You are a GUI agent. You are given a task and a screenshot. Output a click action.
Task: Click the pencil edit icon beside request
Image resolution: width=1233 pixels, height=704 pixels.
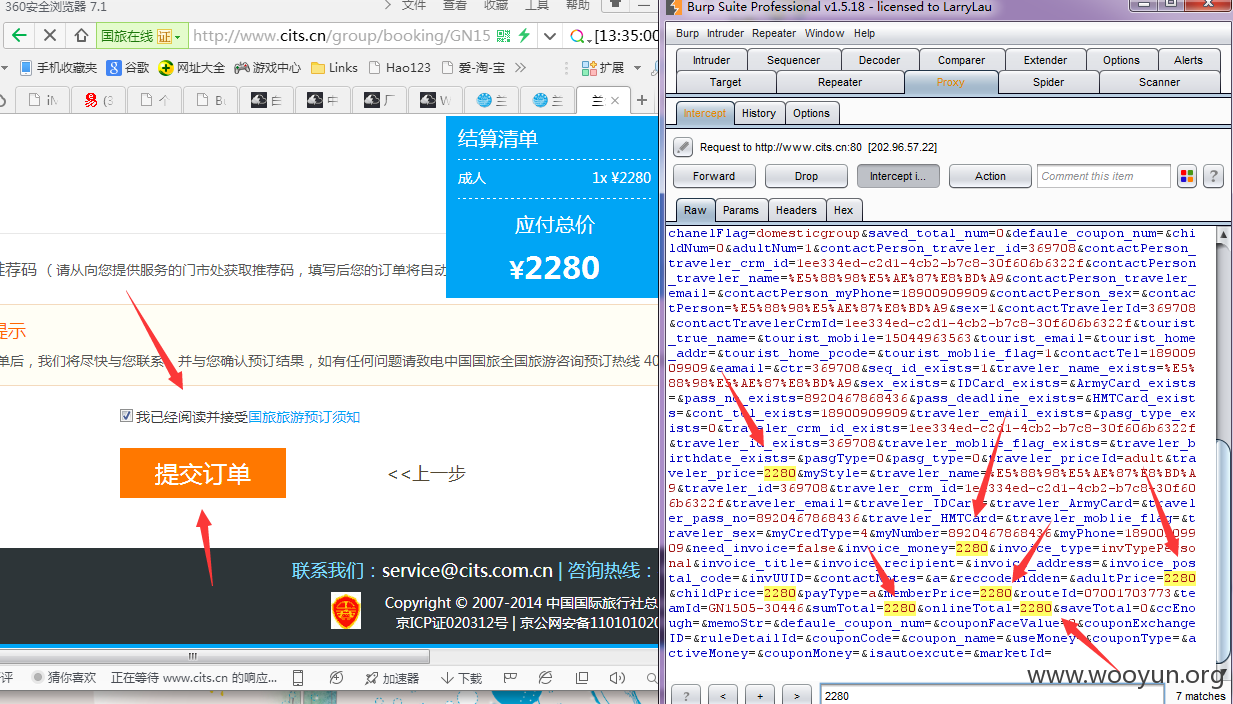[683, 147]
